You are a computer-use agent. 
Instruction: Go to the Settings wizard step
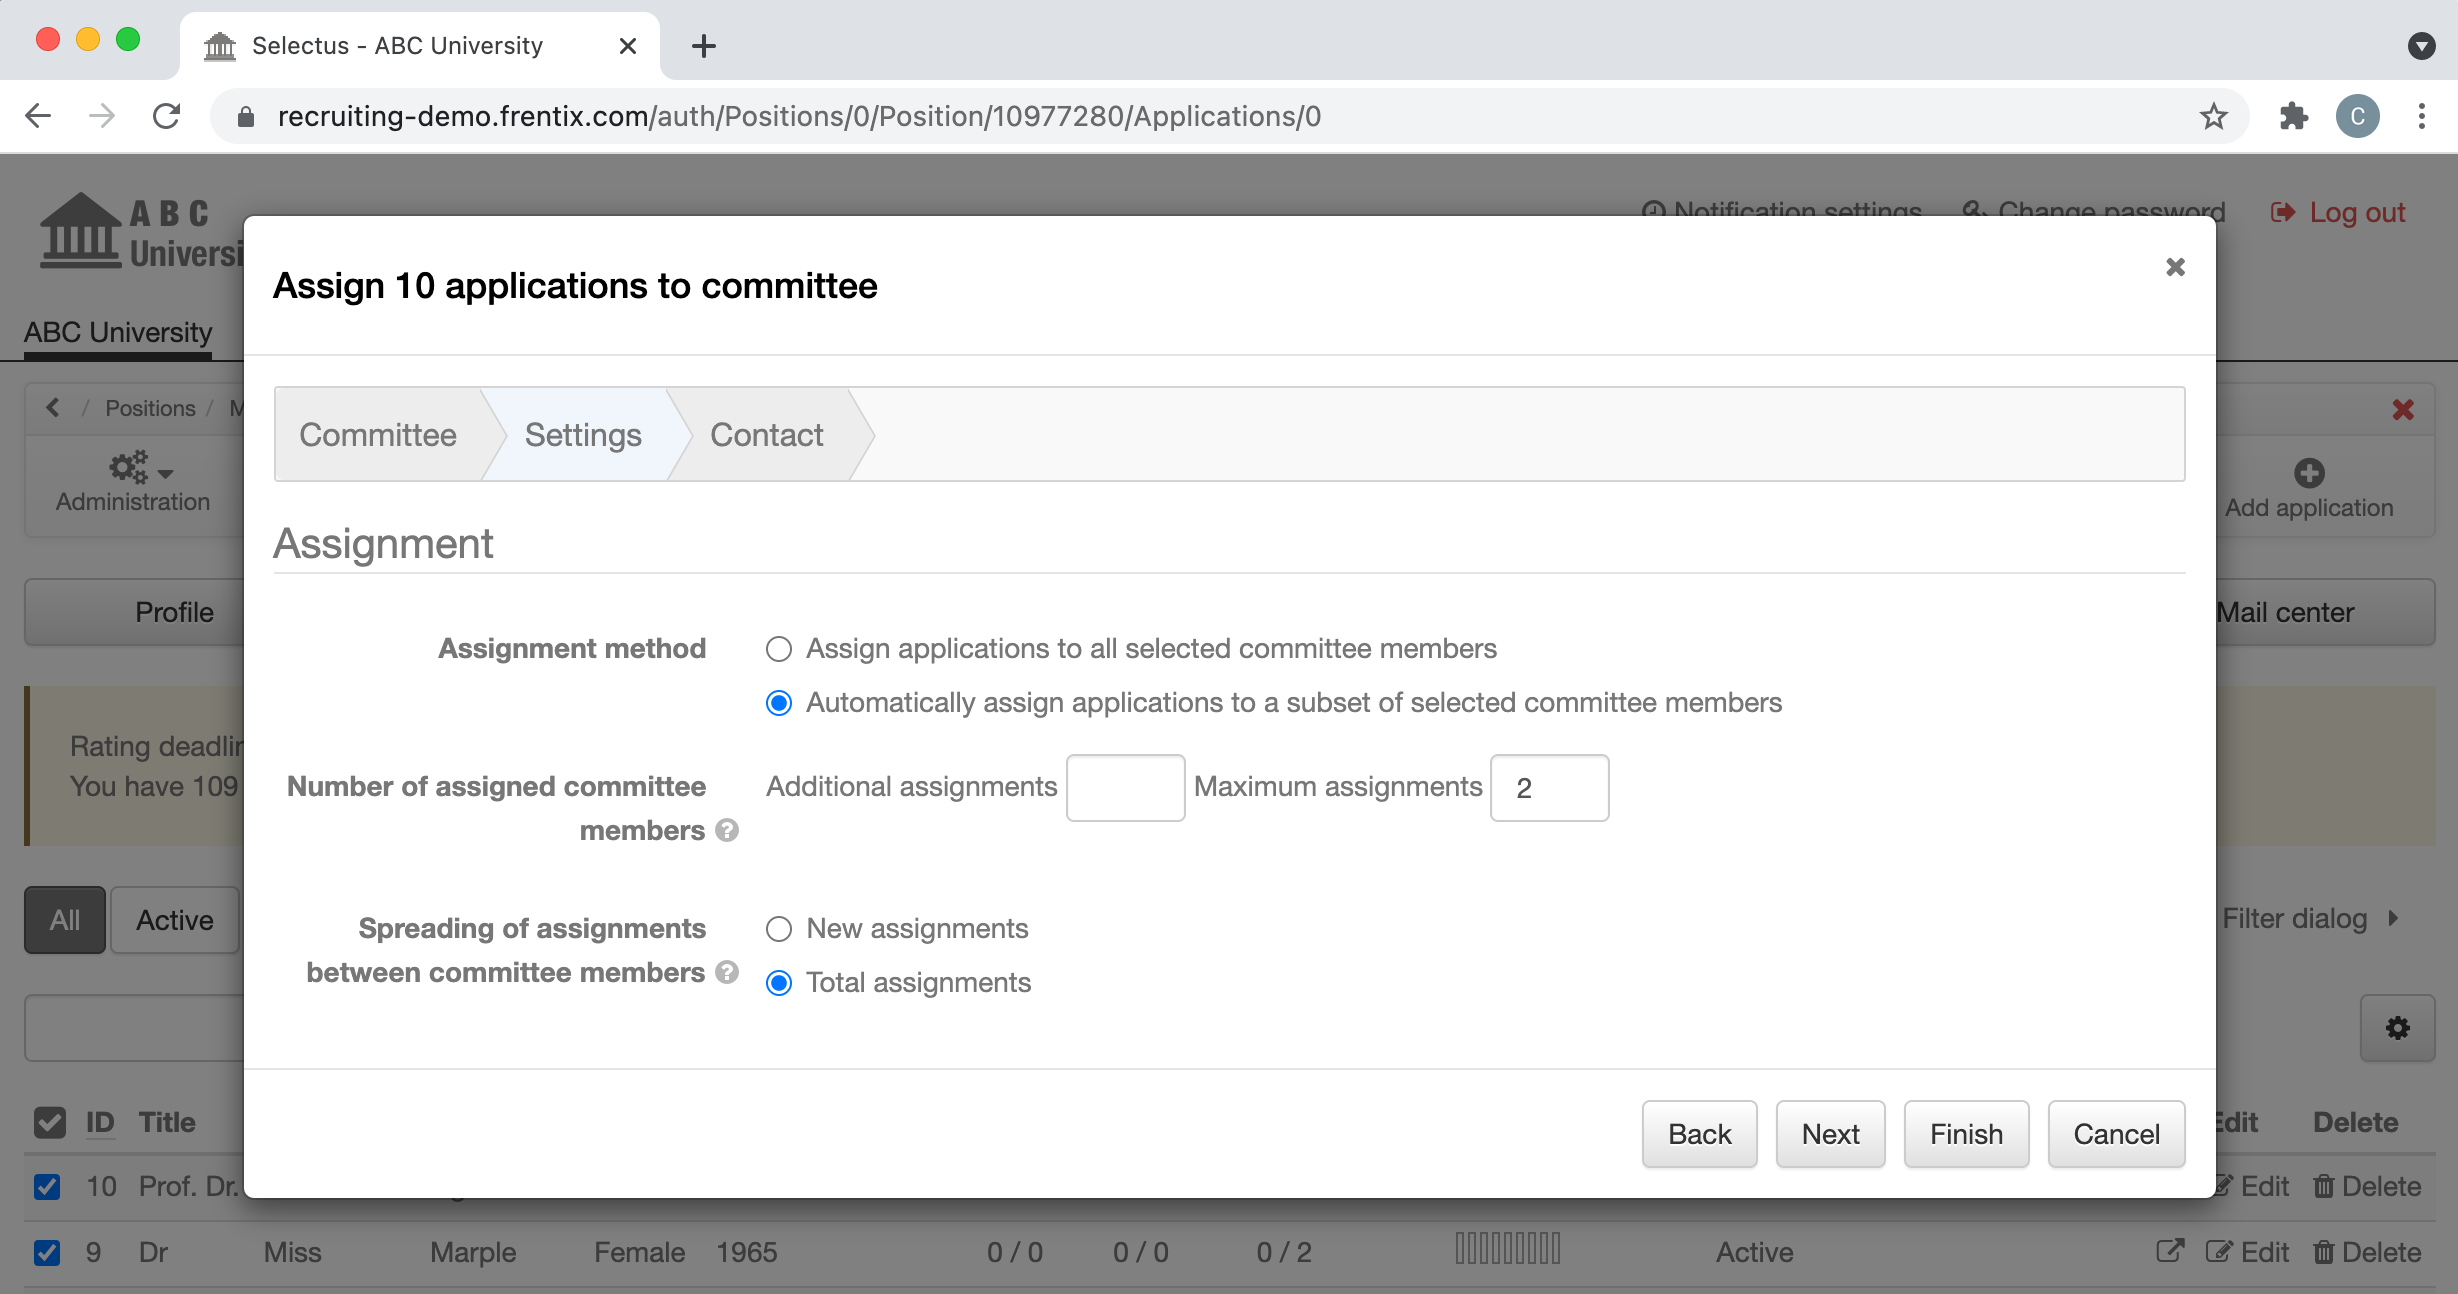[583, 435]
